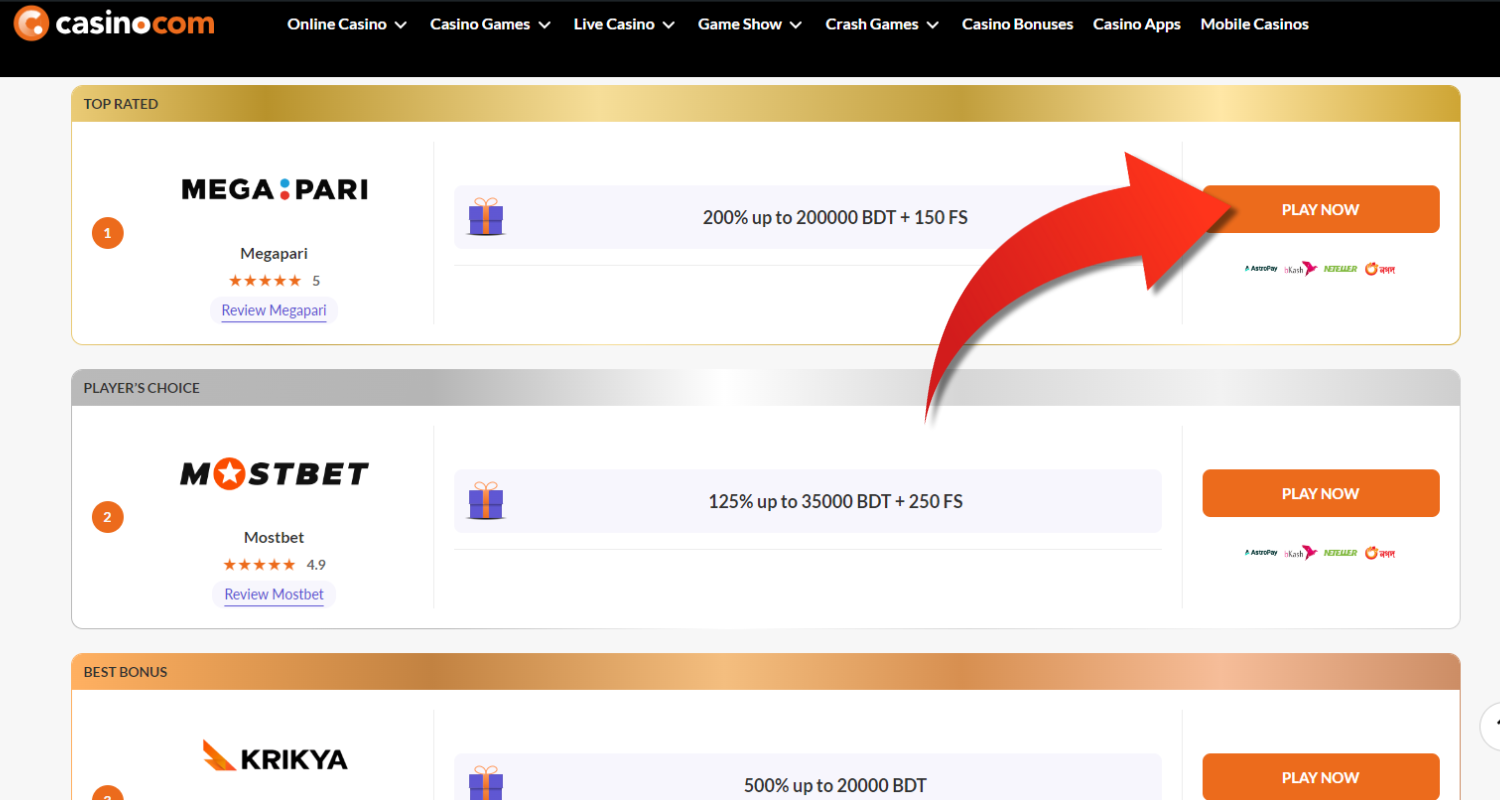The image size is (1500, 800).
Task: Click the Krikya logo
Action: click(x=274, y=756)
